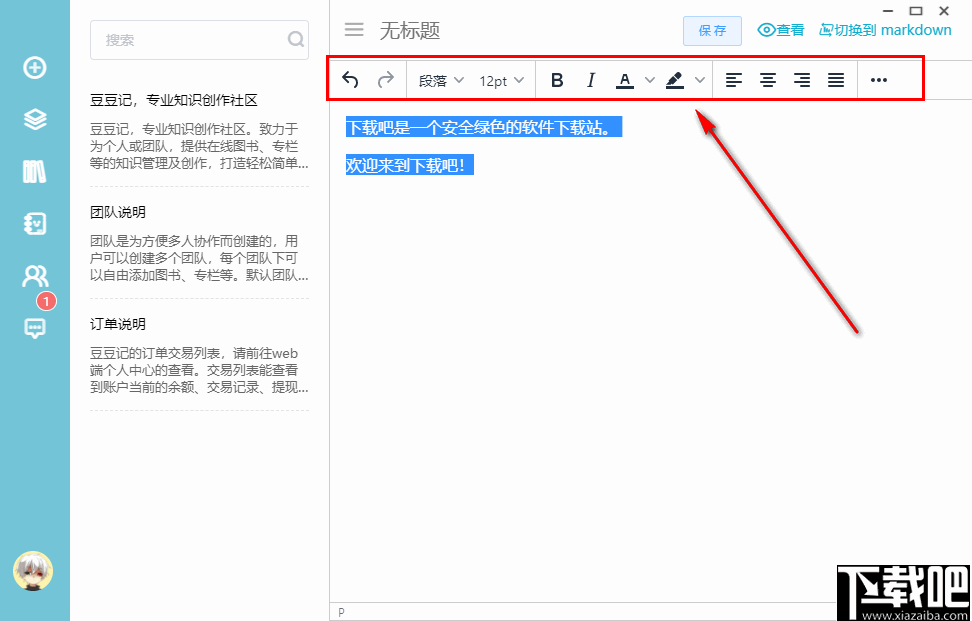
Task: Expand the 12pt font size dropdown
Action: (499, 80)
